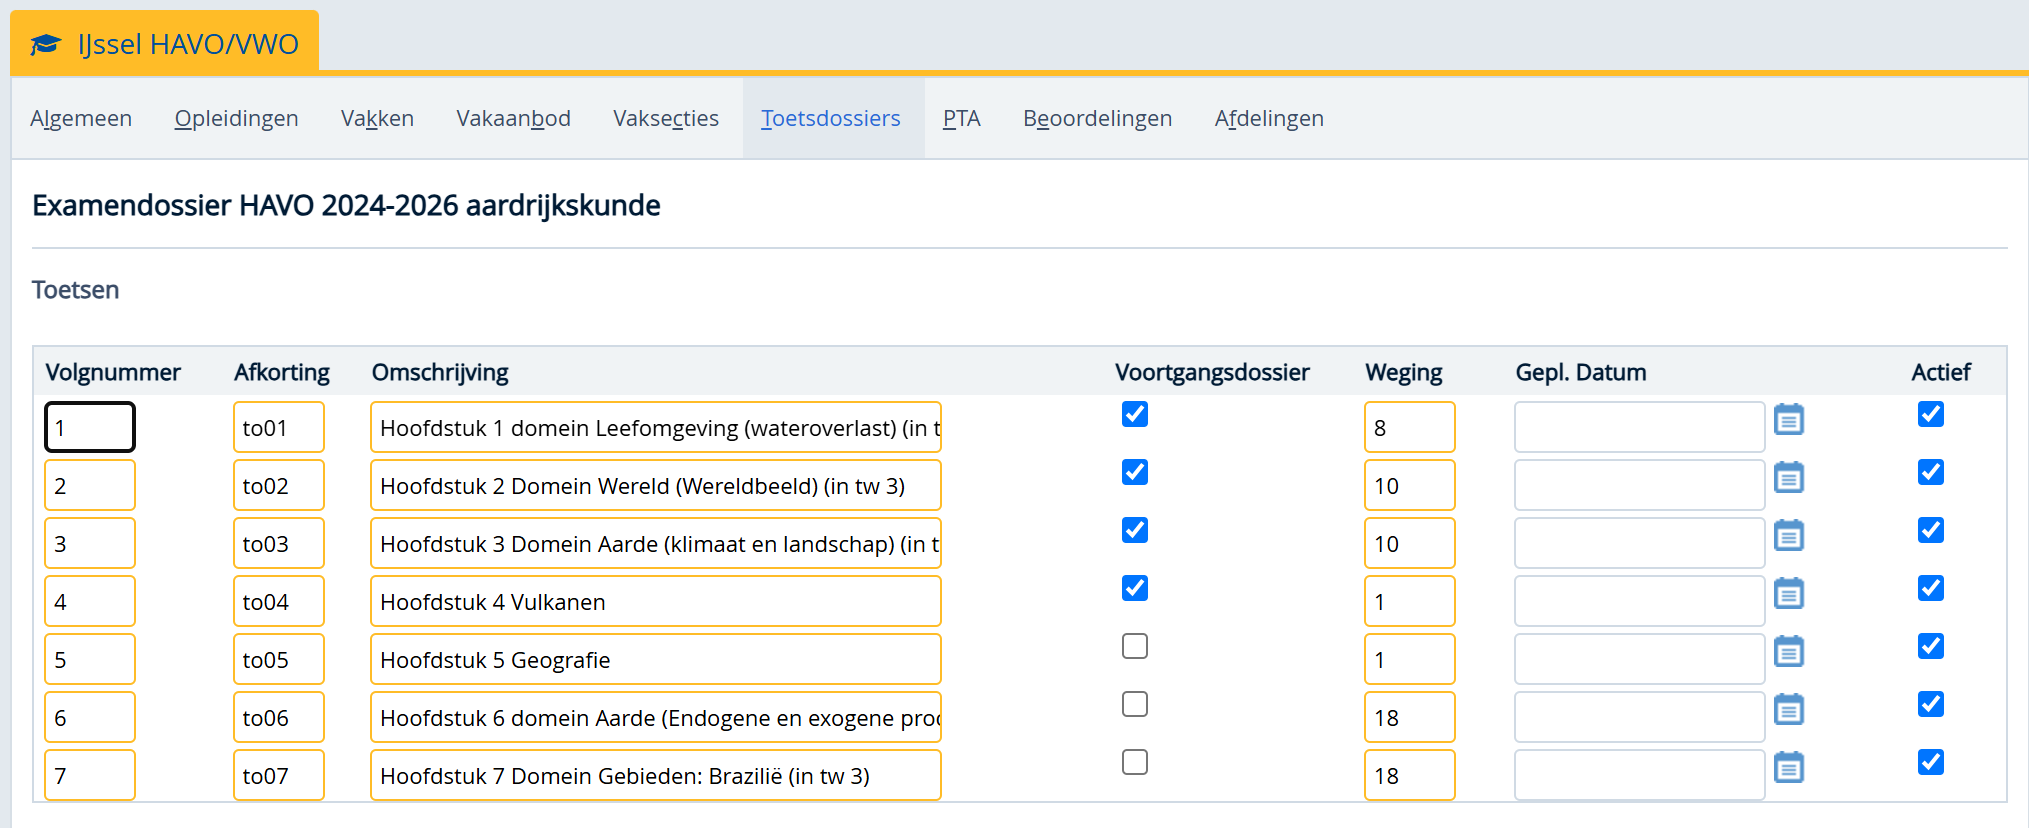Open the PTA tab

coord(961,118)
